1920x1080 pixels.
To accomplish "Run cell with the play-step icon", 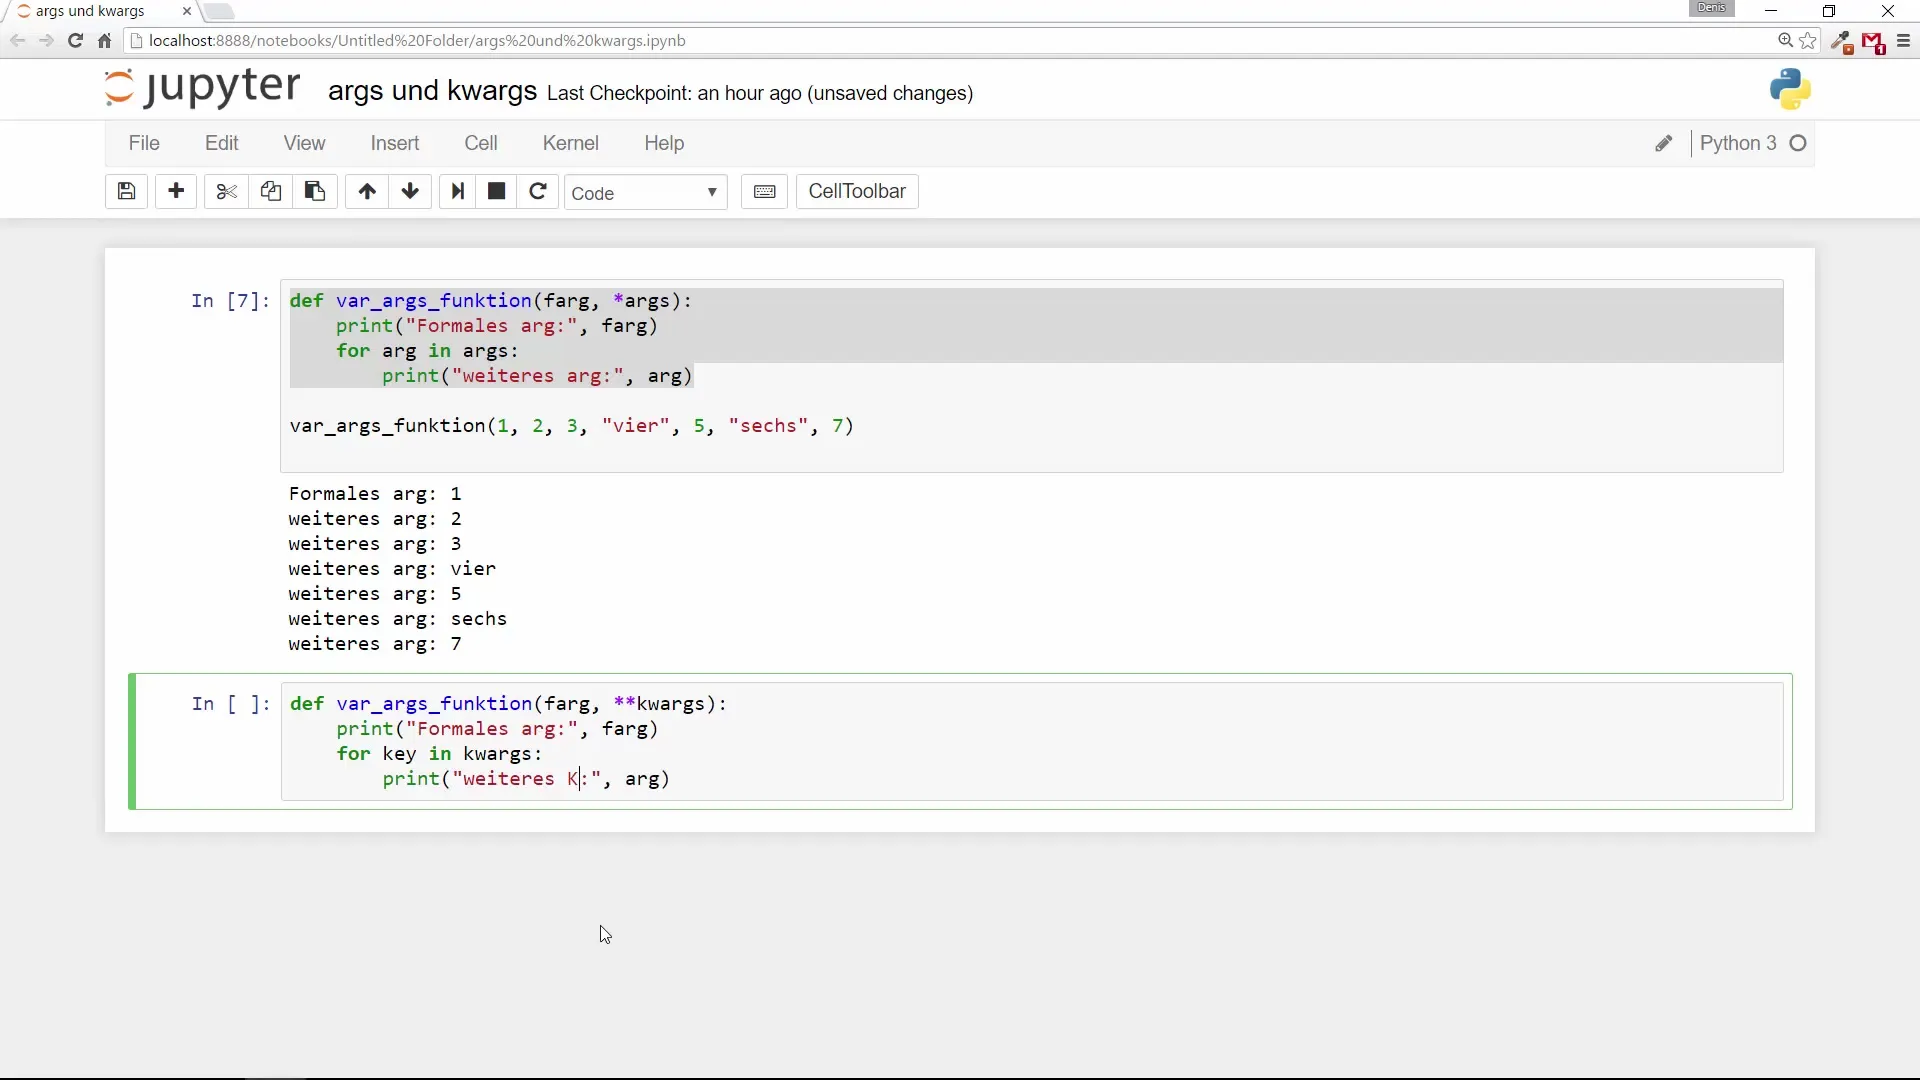I will click(x=458, y=191).
